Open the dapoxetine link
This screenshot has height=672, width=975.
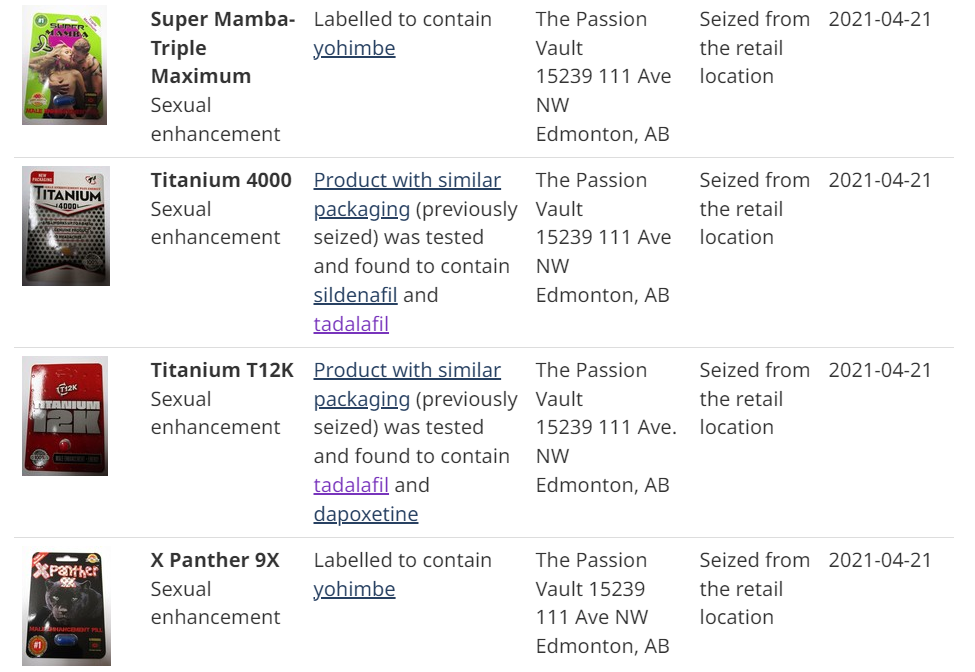pos(366,514)
